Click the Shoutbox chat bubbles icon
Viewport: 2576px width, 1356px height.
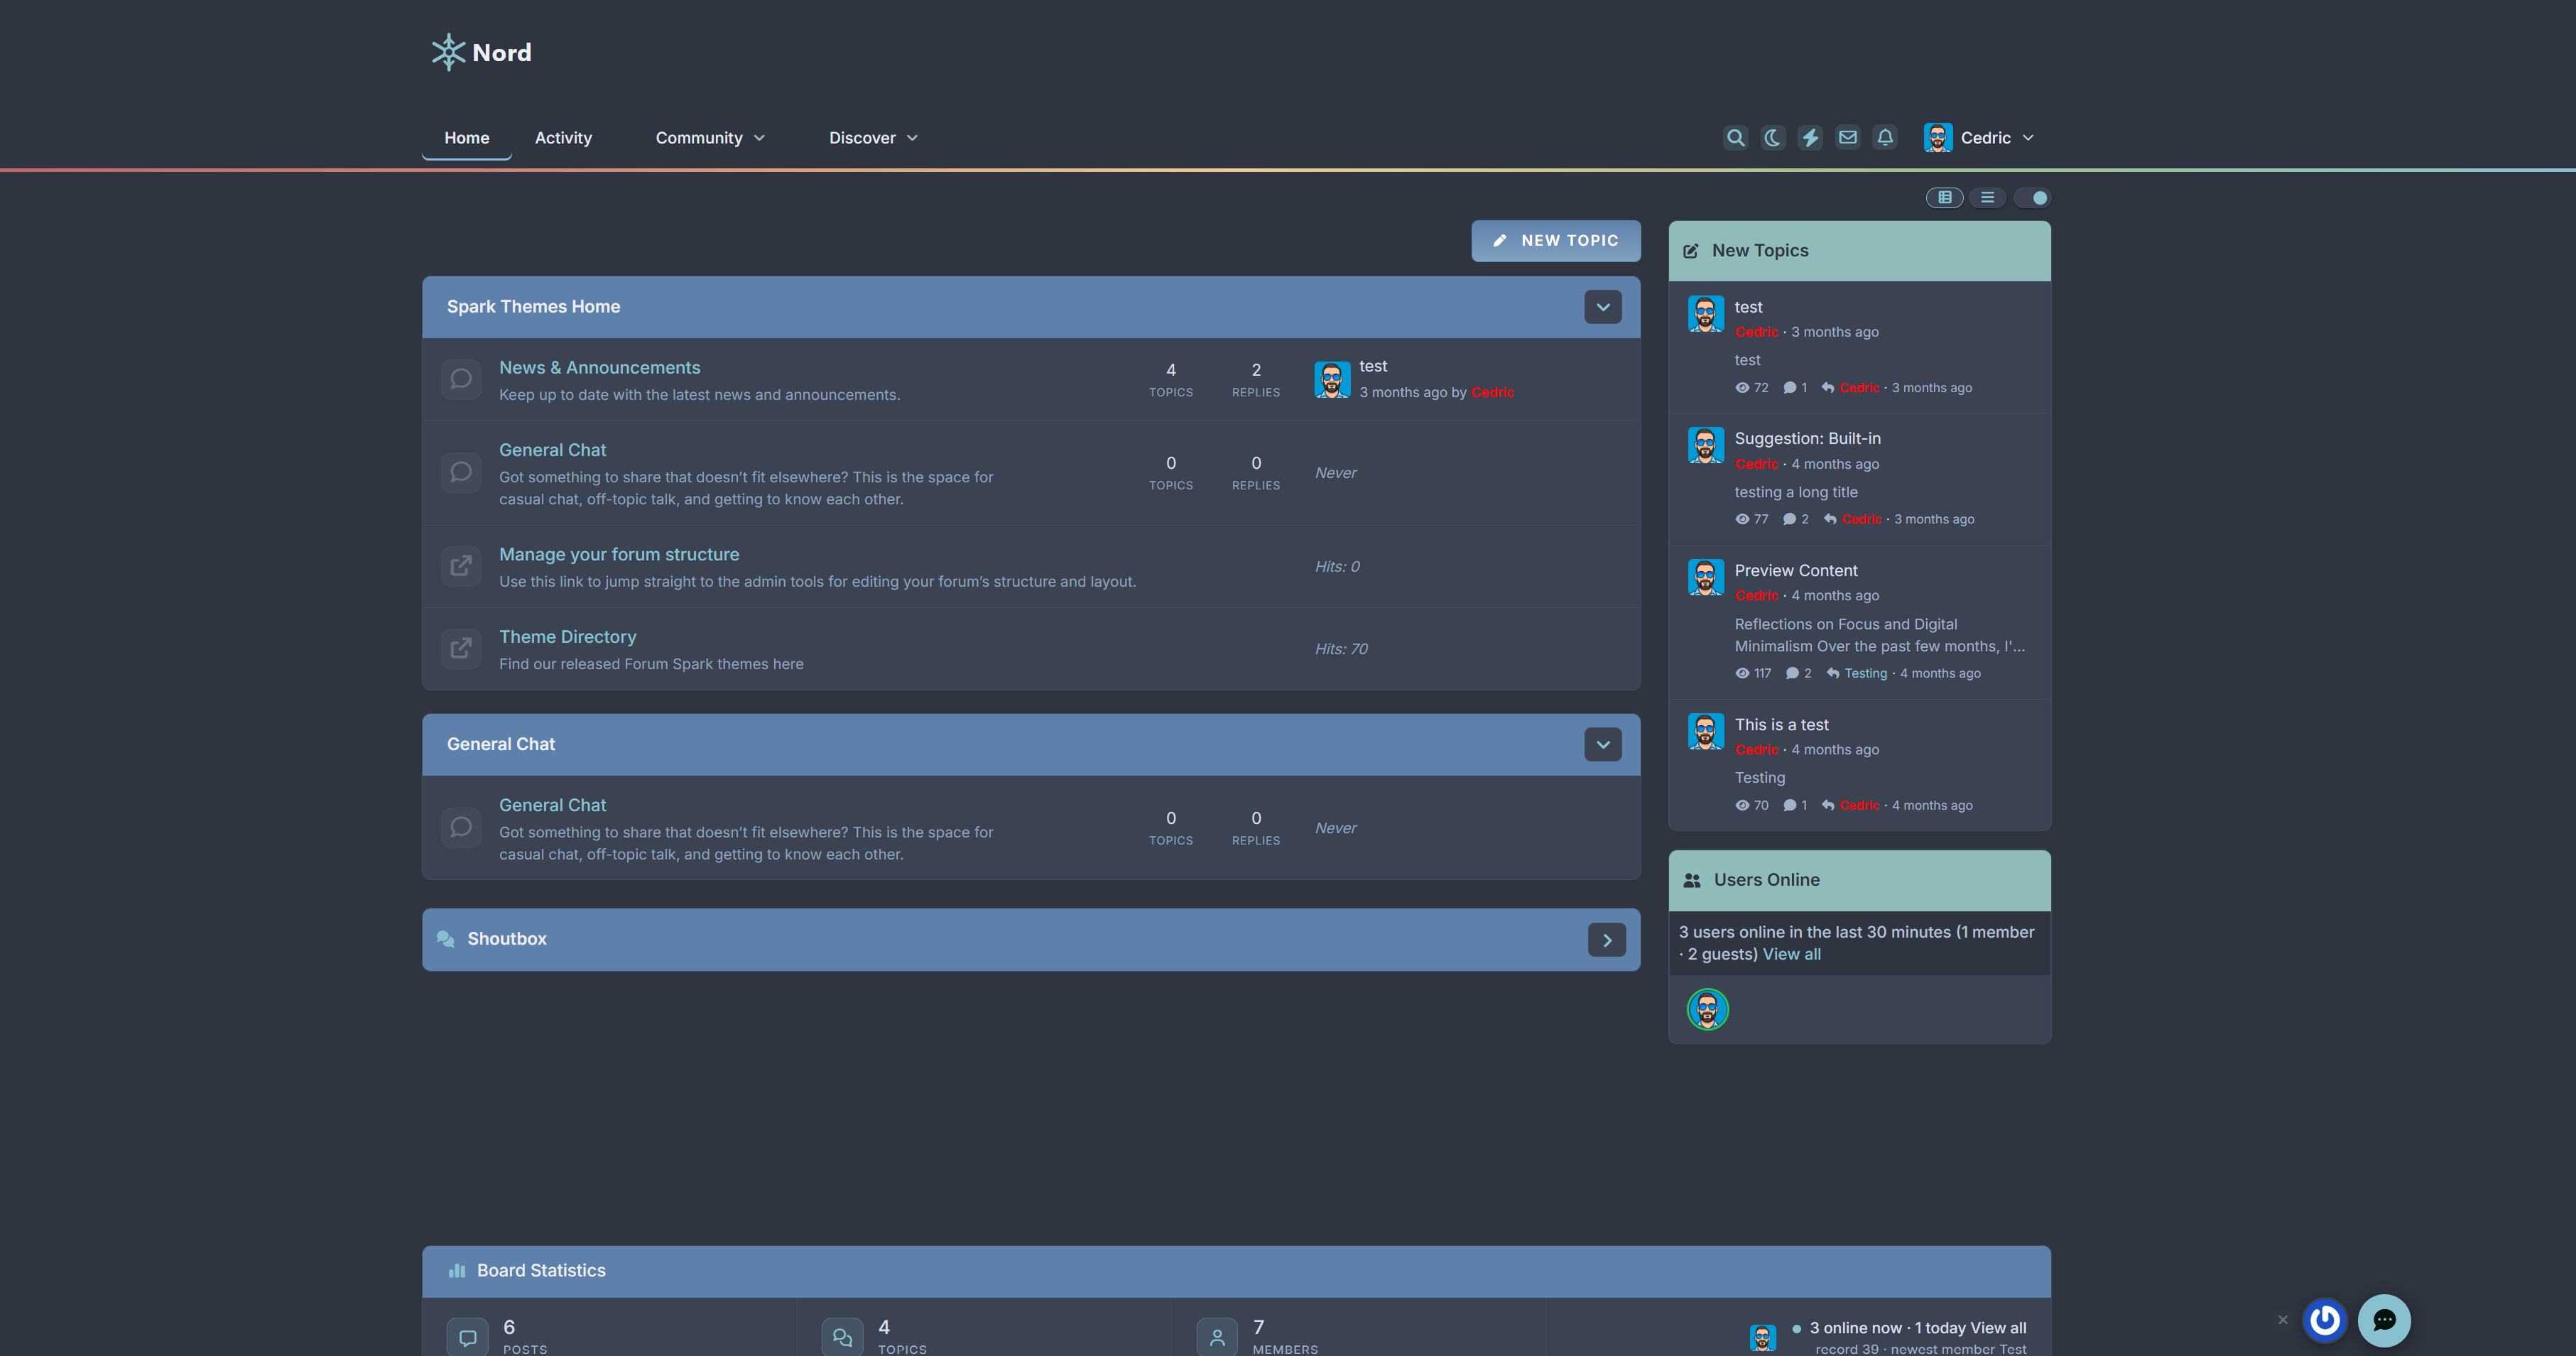click(x=446, y=939)
